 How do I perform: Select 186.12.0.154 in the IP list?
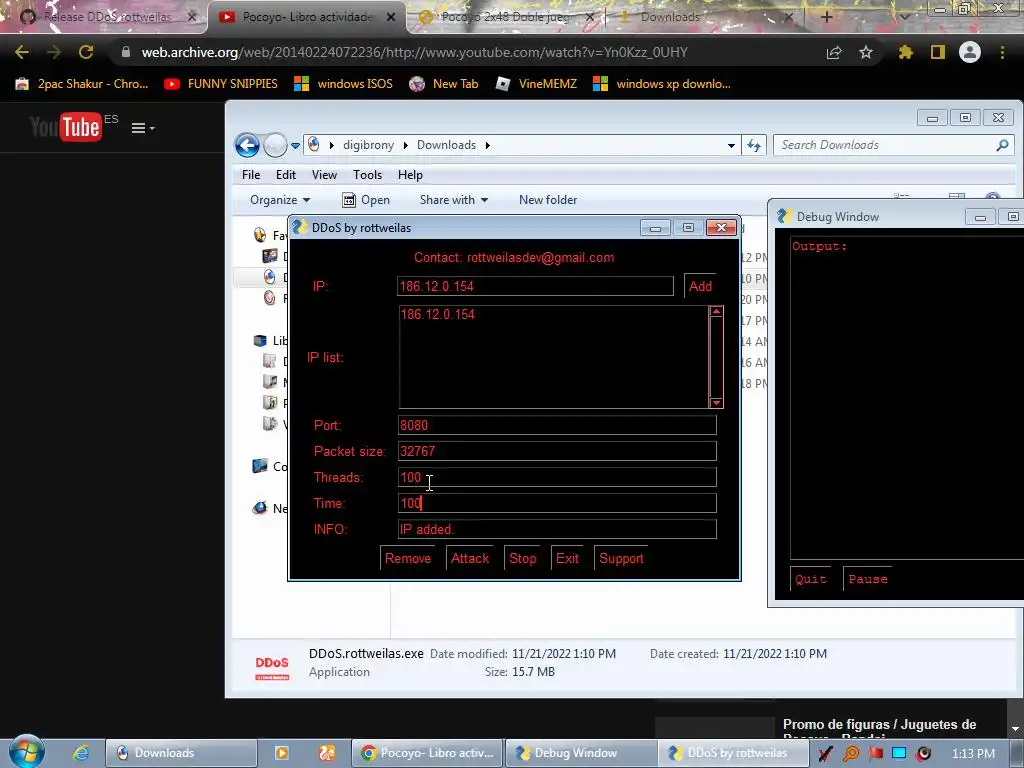[438, 314]
